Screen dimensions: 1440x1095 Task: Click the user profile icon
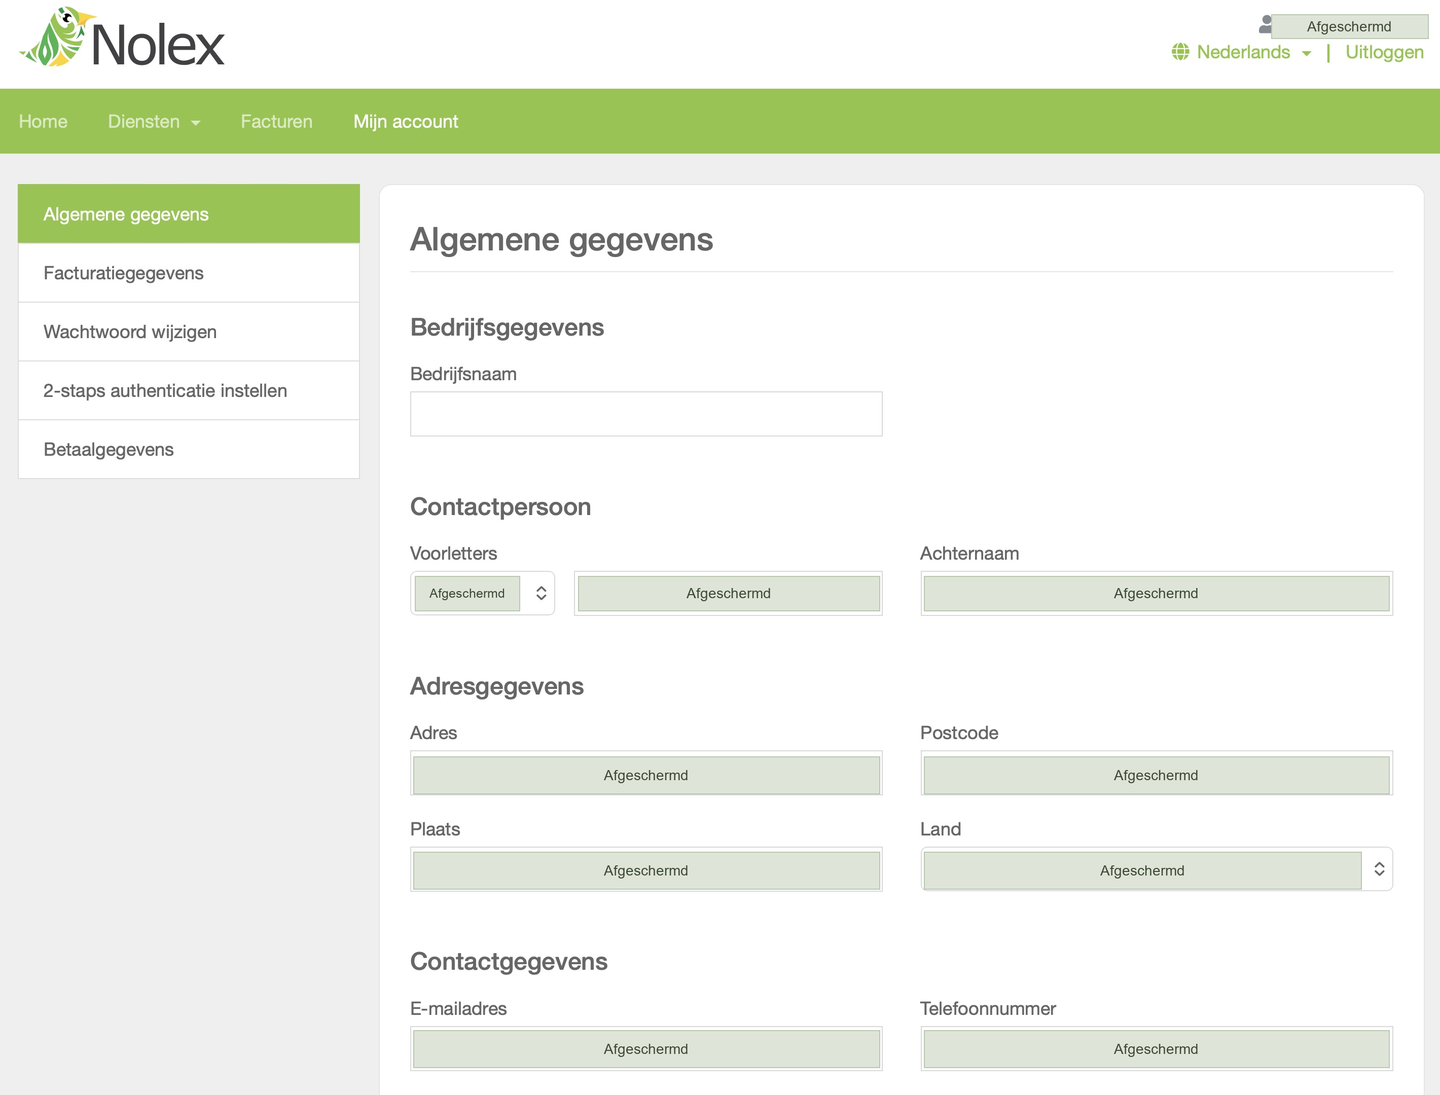1266,25
